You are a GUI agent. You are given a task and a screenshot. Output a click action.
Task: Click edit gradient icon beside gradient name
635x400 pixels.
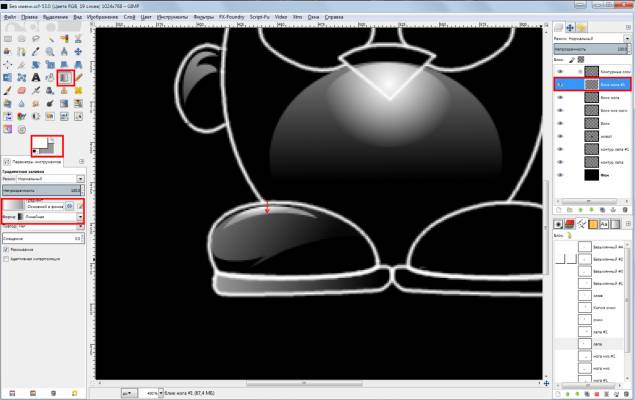(x=80, y=206)
